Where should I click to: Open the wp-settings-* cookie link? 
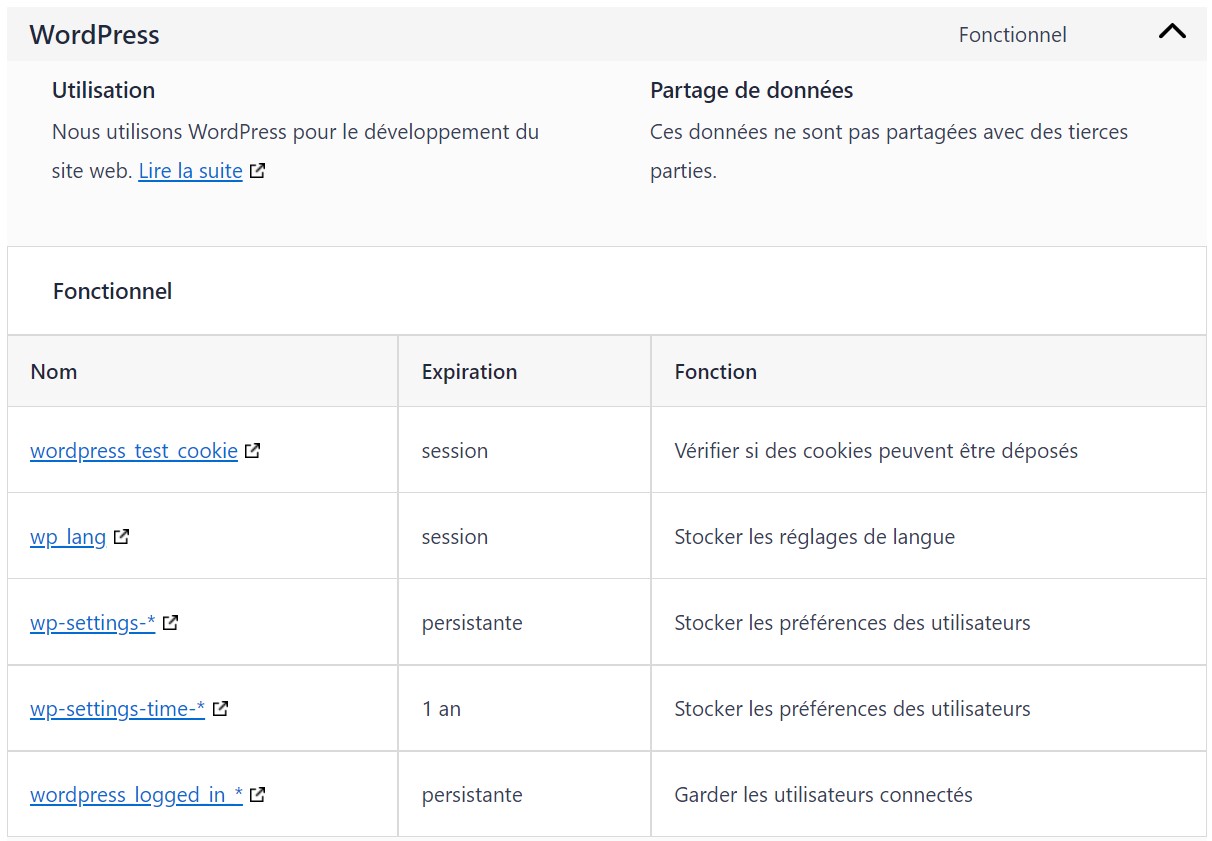tap(93, 623)
